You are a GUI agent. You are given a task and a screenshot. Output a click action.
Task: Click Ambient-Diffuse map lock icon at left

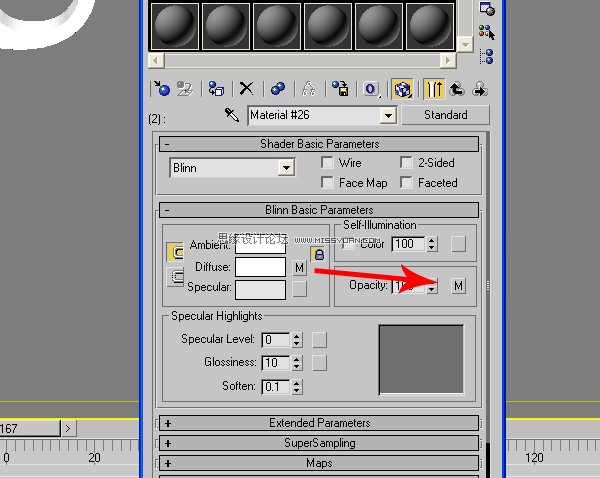175,252
